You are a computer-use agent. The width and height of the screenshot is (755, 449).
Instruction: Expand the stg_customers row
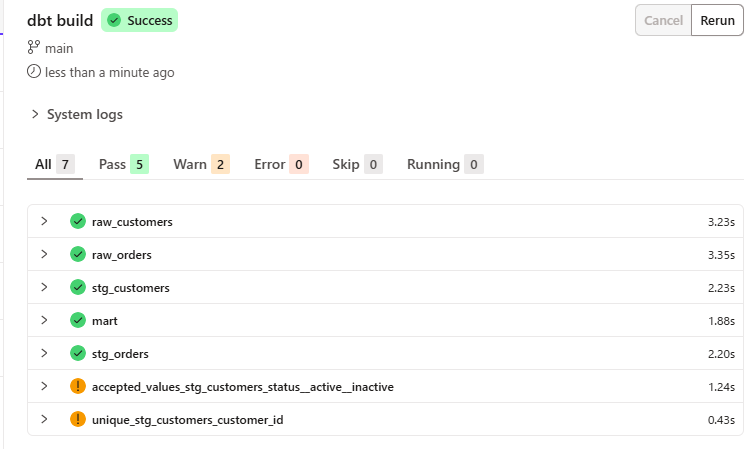coord(44,287)
